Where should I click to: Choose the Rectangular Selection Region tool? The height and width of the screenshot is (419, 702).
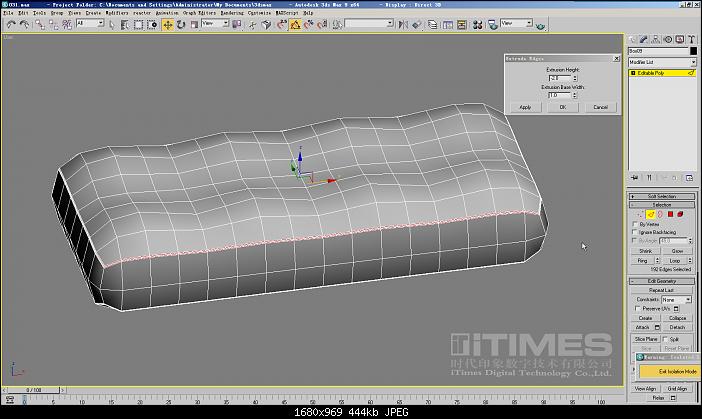pos(138,25)
